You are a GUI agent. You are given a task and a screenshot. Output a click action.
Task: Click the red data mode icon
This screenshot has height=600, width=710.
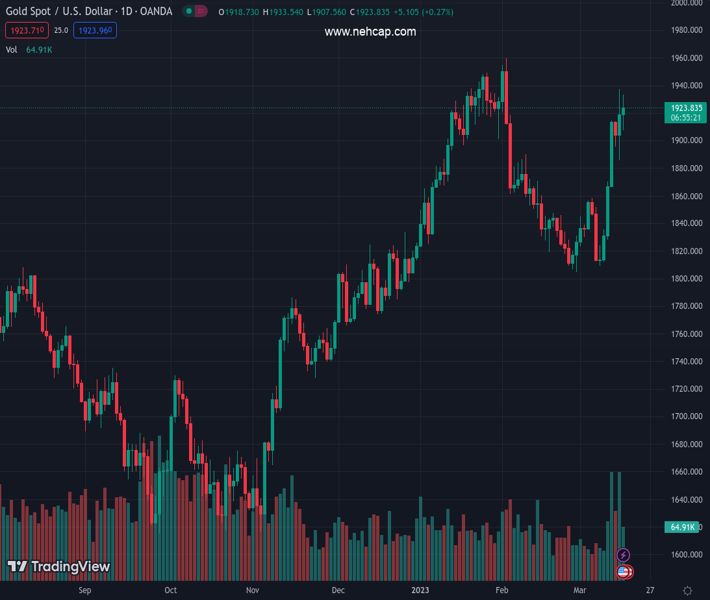[x=202, y=12]
